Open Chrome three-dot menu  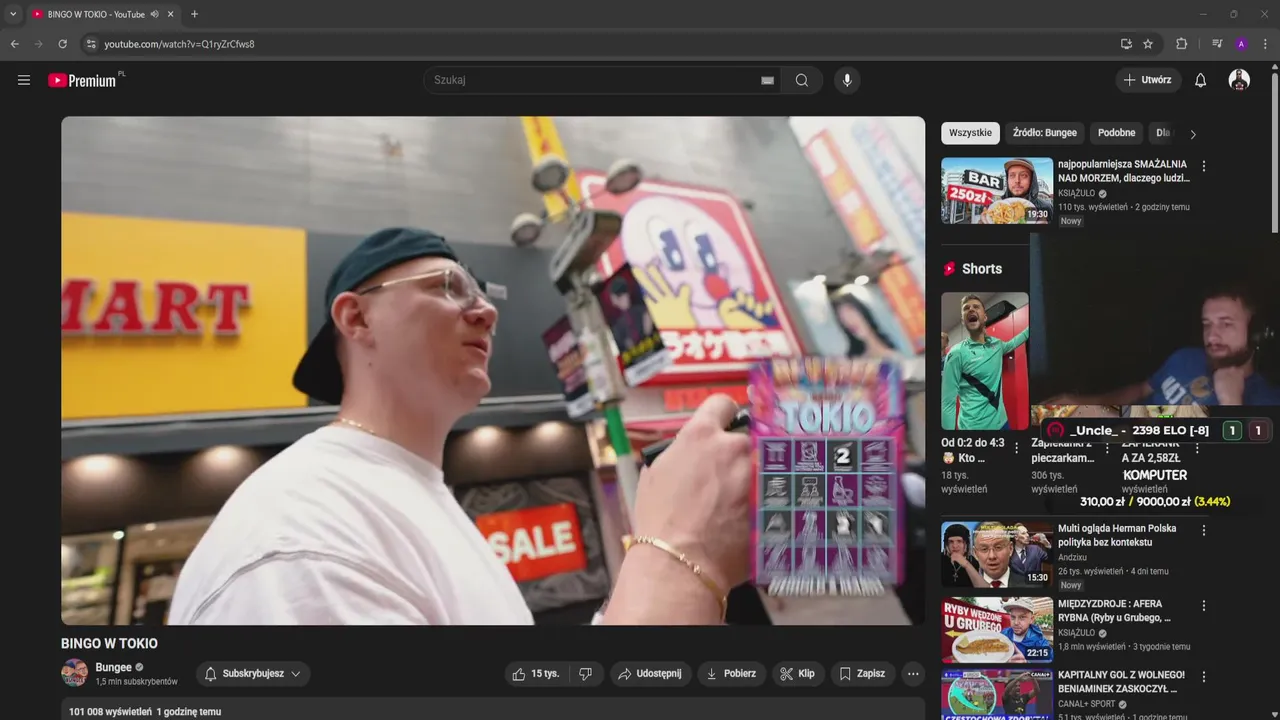(x=1265, y=44)
